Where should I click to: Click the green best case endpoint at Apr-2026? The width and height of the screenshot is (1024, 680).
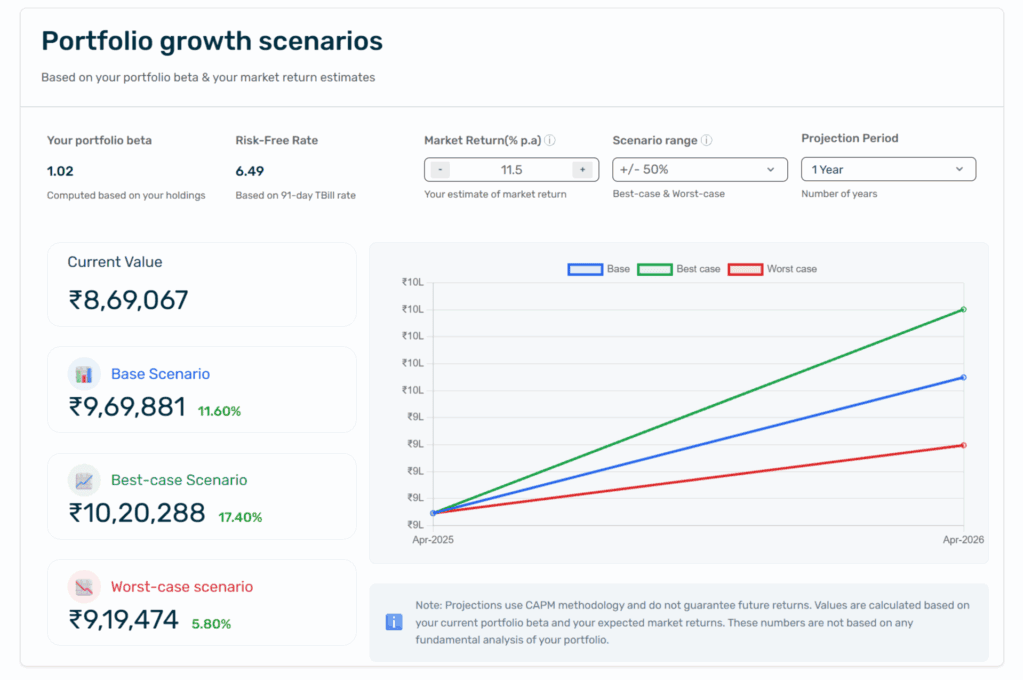point(963,309)
